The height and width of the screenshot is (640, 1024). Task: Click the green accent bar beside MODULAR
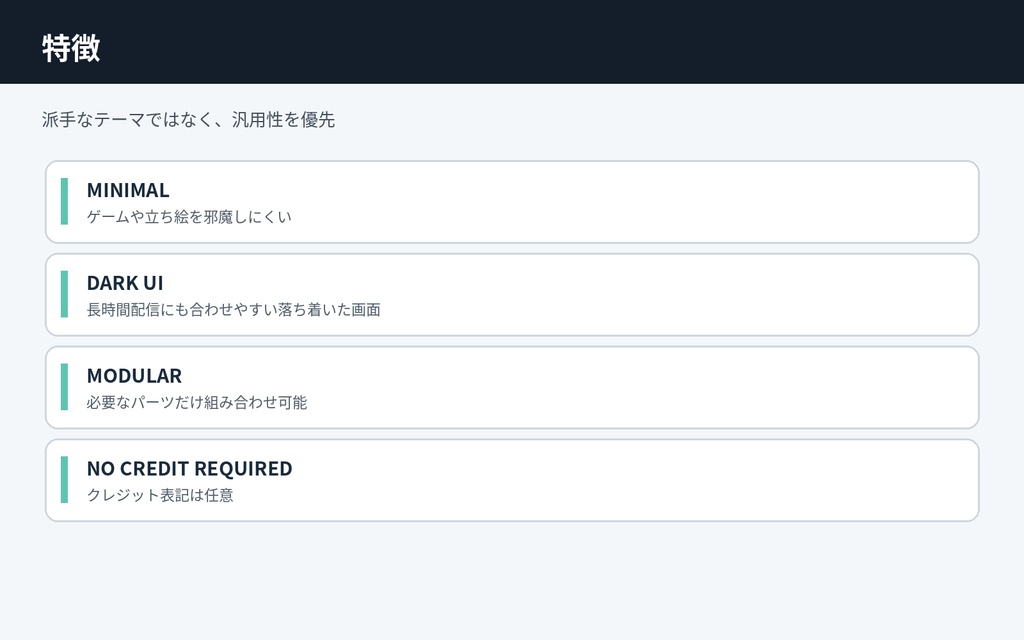point(64,387)
